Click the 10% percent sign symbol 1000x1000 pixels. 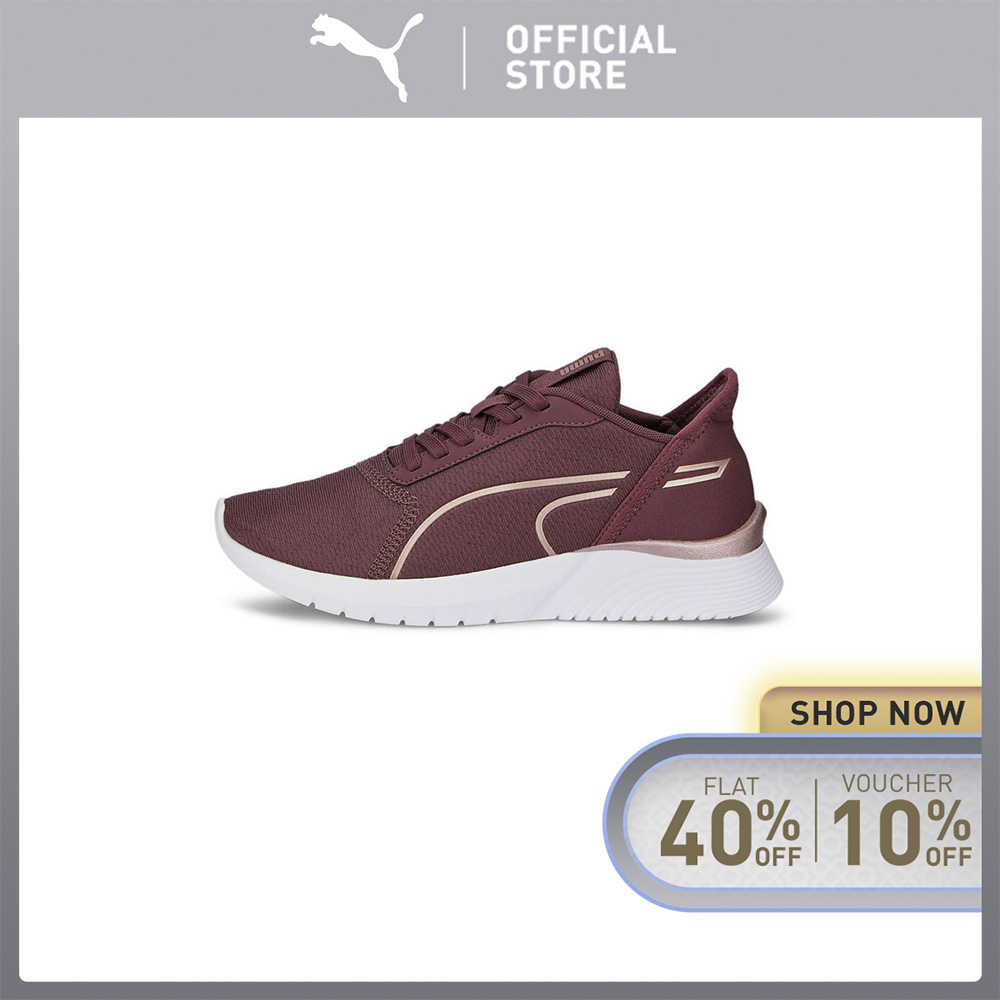(x=949, y=819)
